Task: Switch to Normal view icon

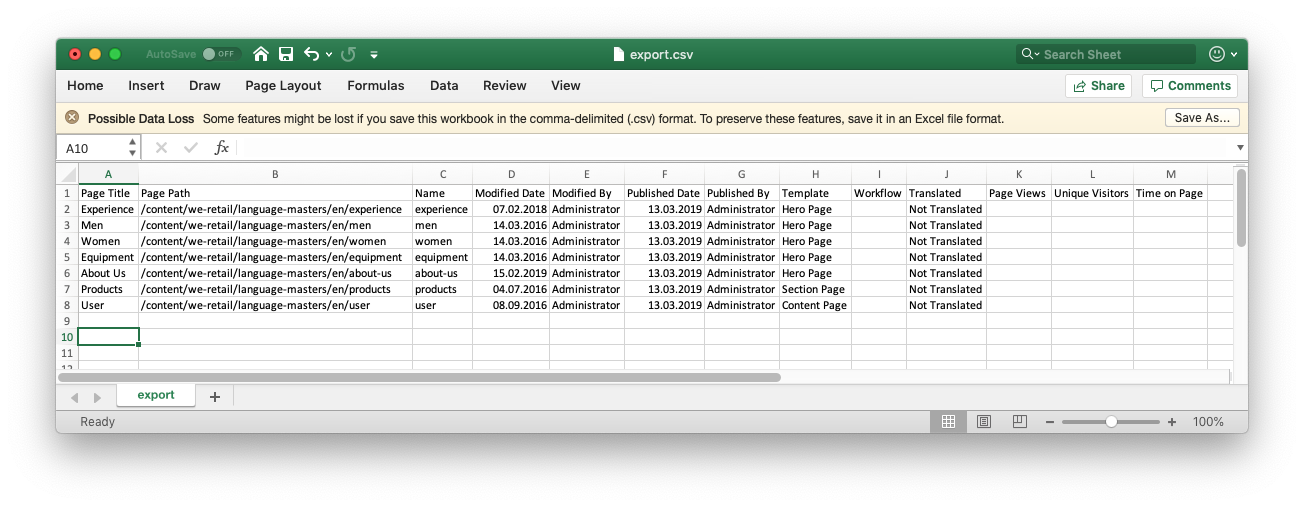Action: point(949,422)
